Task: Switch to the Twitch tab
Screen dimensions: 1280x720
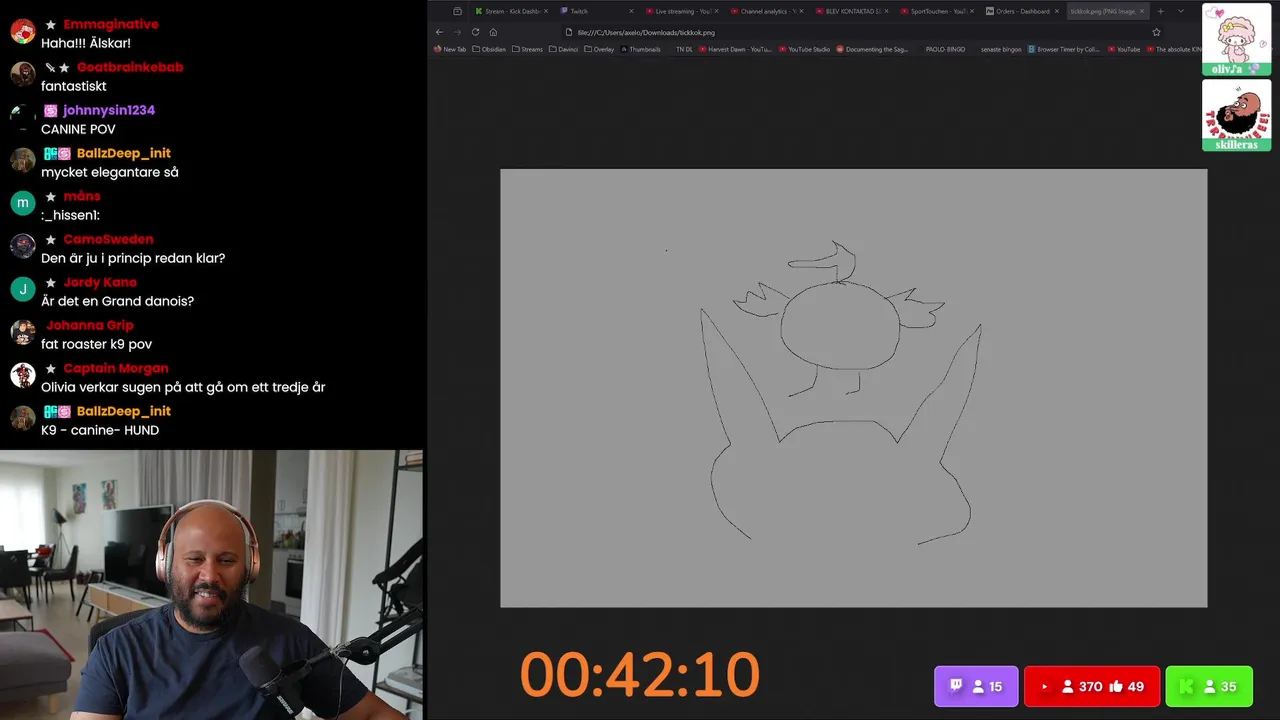Action: pos(596,11)
